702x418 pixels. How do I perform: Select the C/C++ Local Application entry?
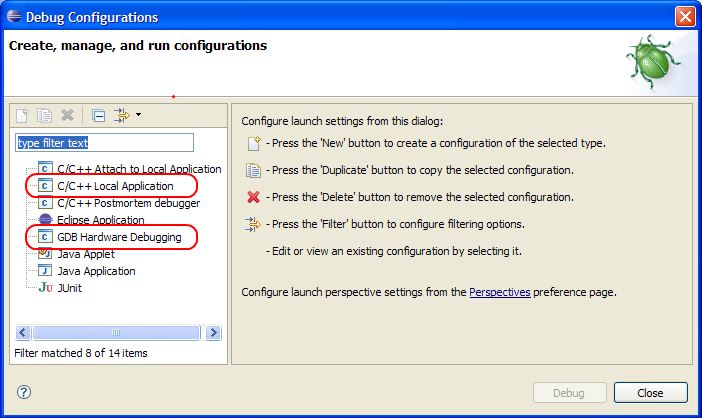106,186
